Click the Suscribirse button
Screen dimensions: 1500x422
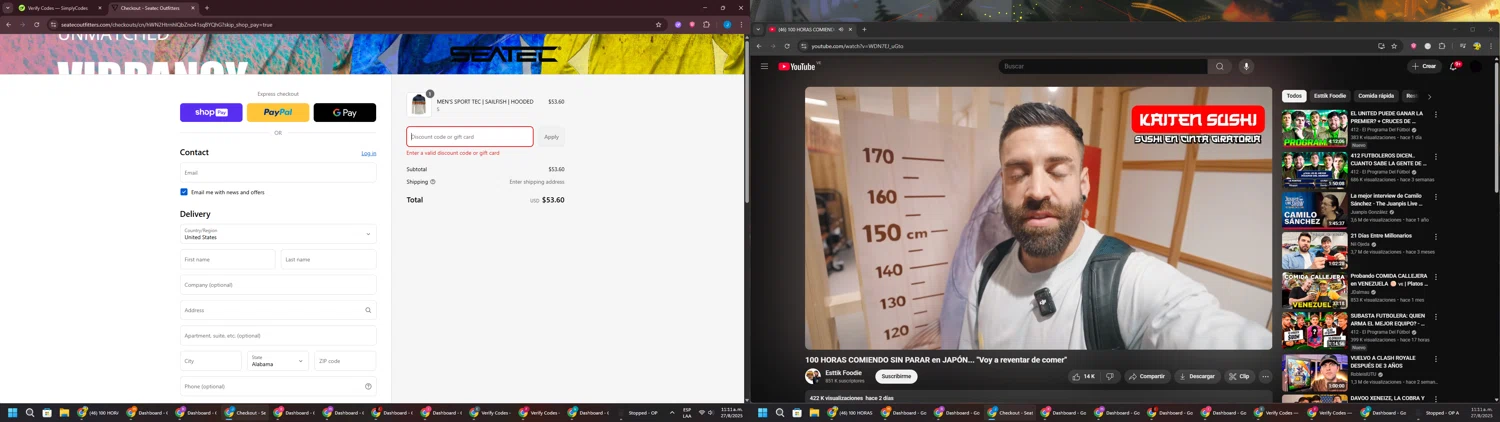[896, 376]
